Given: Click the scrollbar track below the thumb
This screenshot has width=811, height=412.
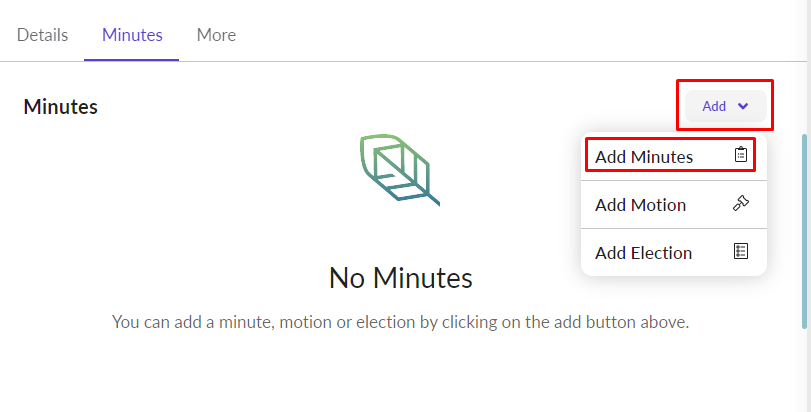Looking at the screenshot, I should pos(805,370).
